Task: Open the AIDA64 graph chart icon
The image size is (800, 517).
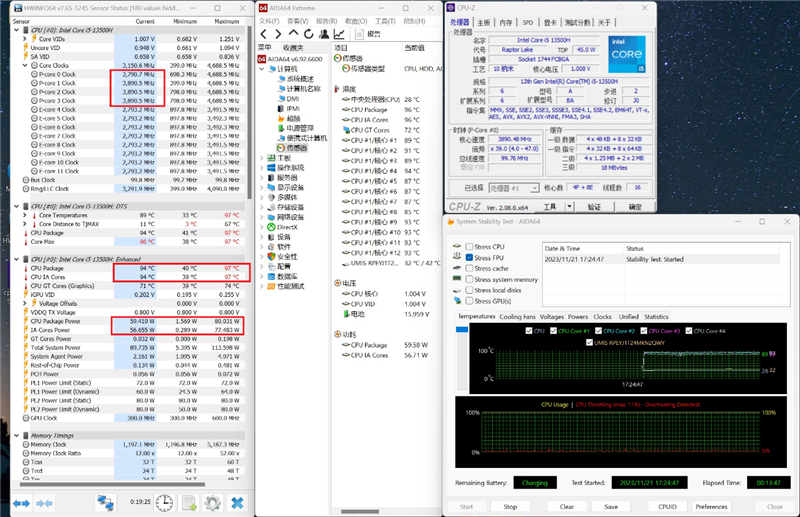Action: tap(339, 34)
